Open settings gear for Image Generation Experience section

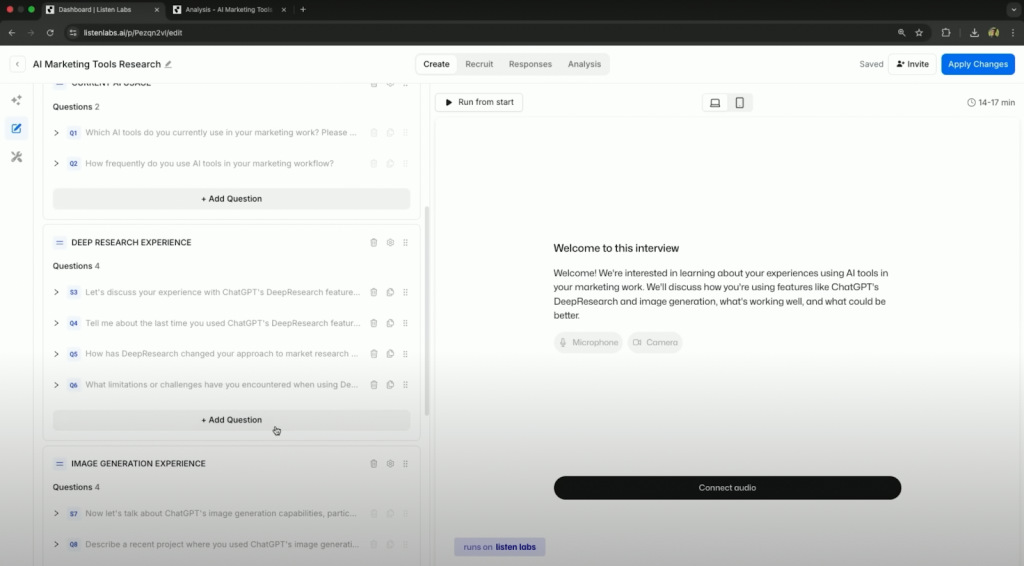click(390, 464)
